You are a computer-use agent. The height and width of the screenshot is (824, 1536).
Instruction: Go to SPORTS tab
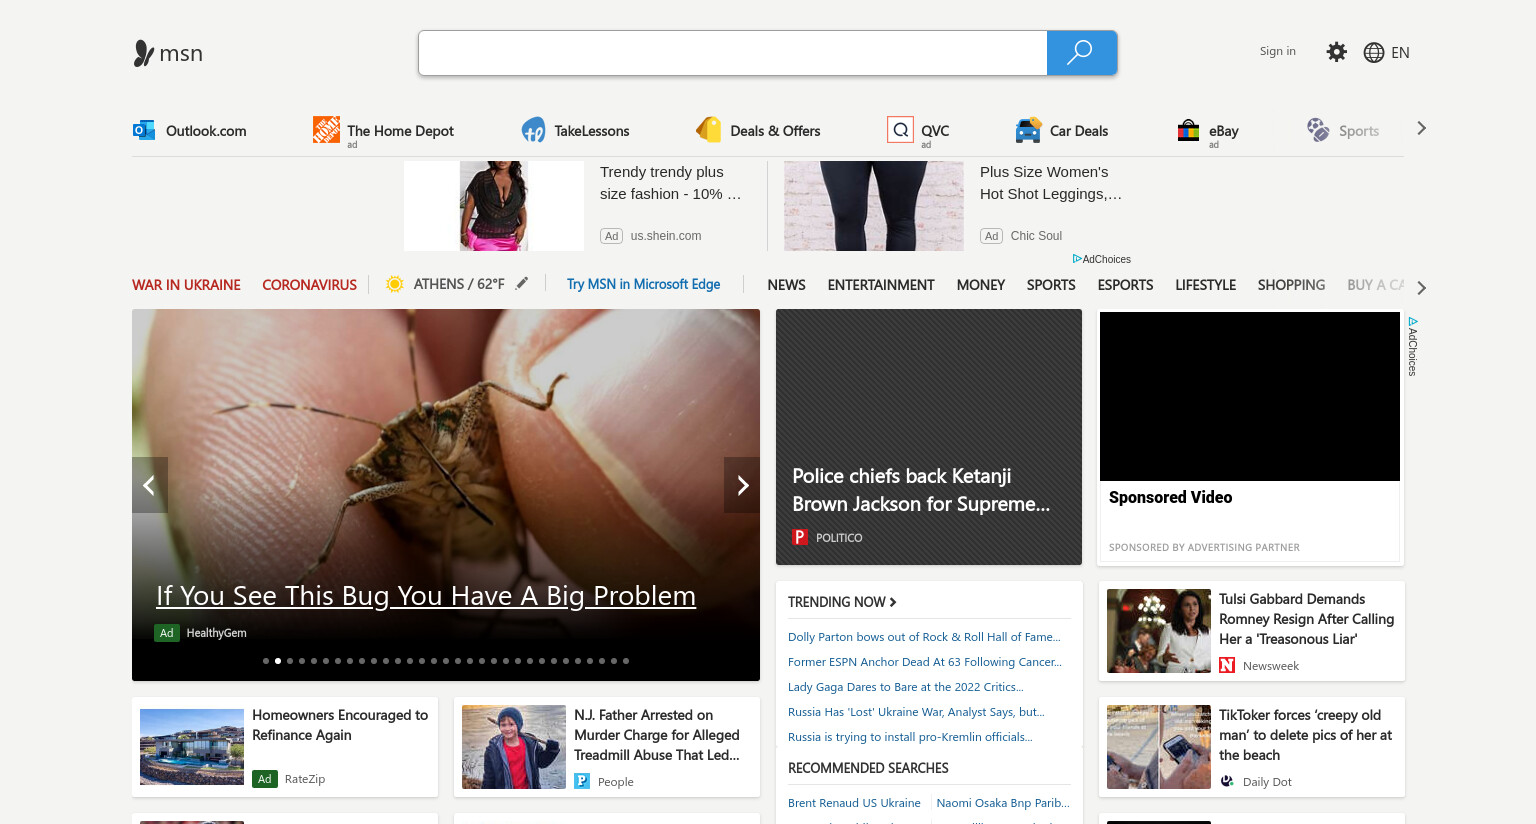pyautogui.click(x=1051, y=285)
